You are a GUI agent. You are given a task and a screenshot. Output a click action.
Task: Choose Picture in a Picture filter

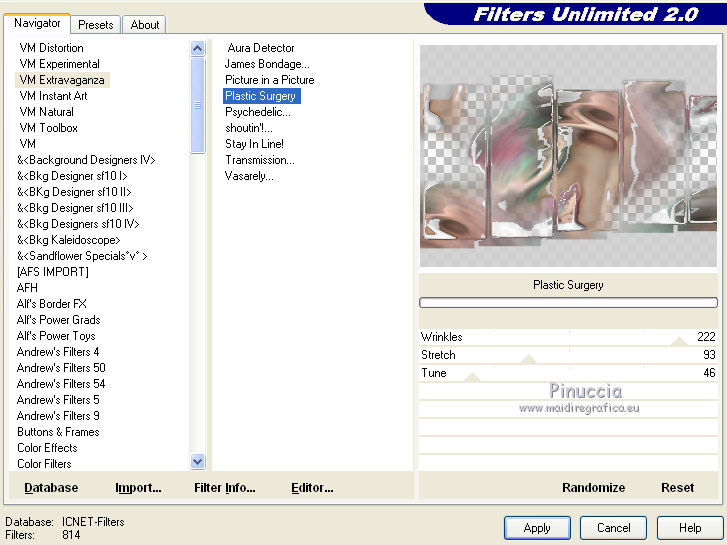(269, 80)
